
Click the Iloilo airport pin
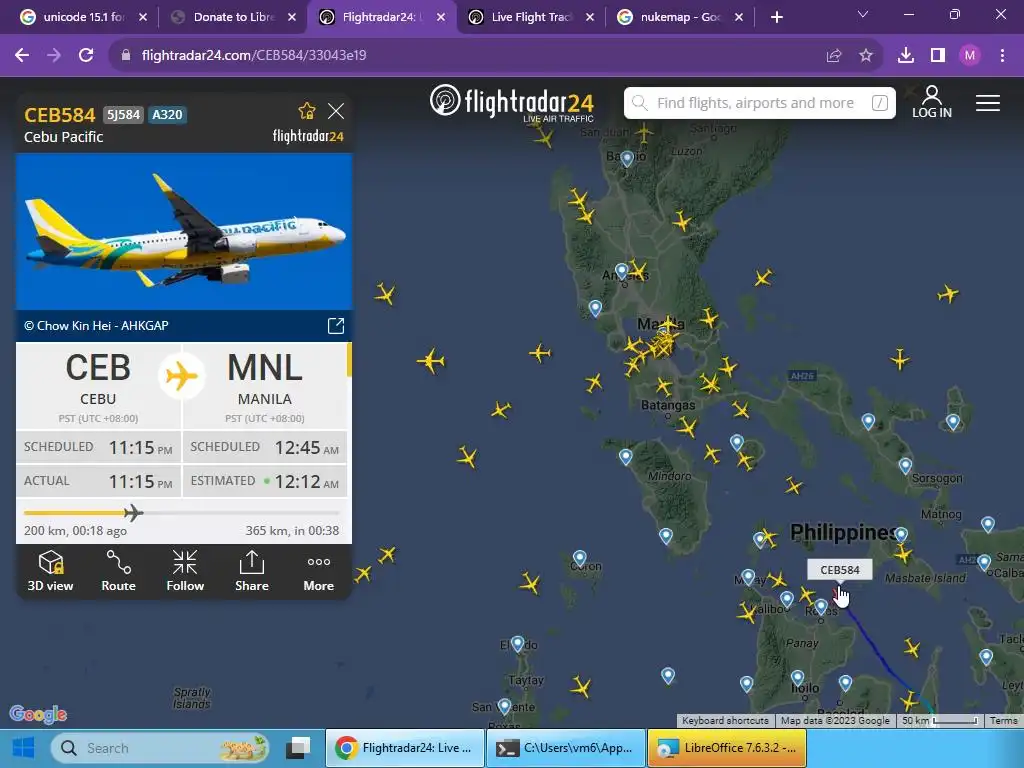[x=797, y=677]
